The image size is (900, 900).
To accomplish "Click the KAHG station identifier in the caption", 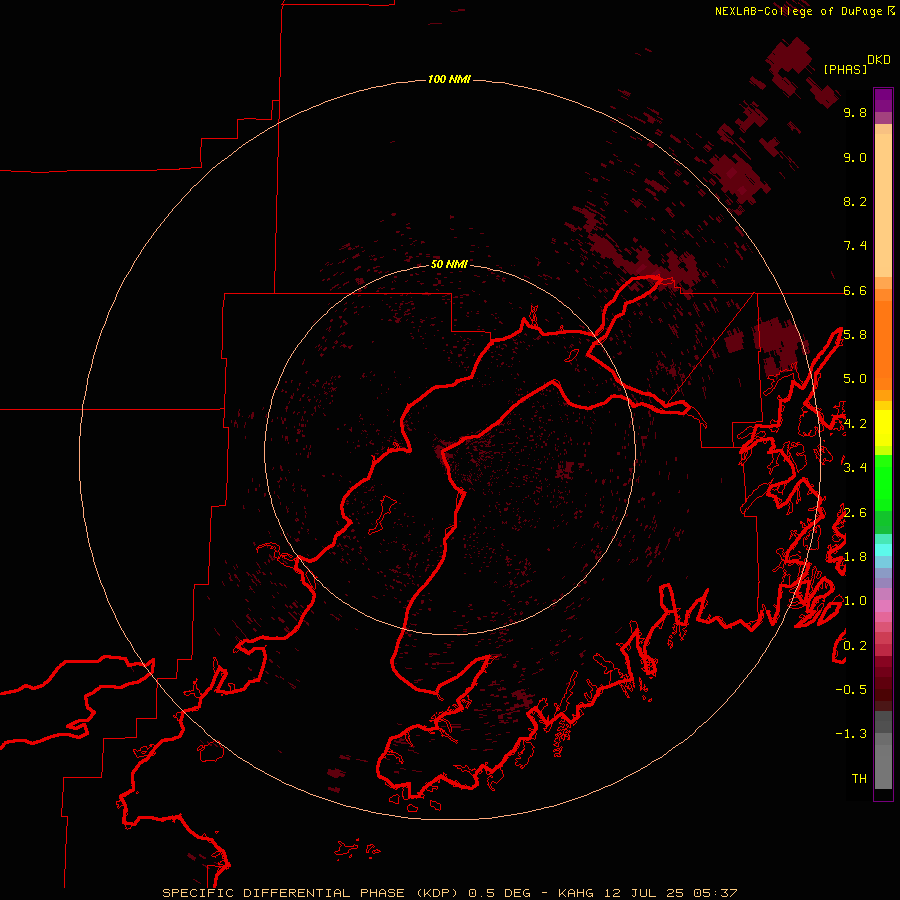I will pyautogui.click(x=577, y=893).
